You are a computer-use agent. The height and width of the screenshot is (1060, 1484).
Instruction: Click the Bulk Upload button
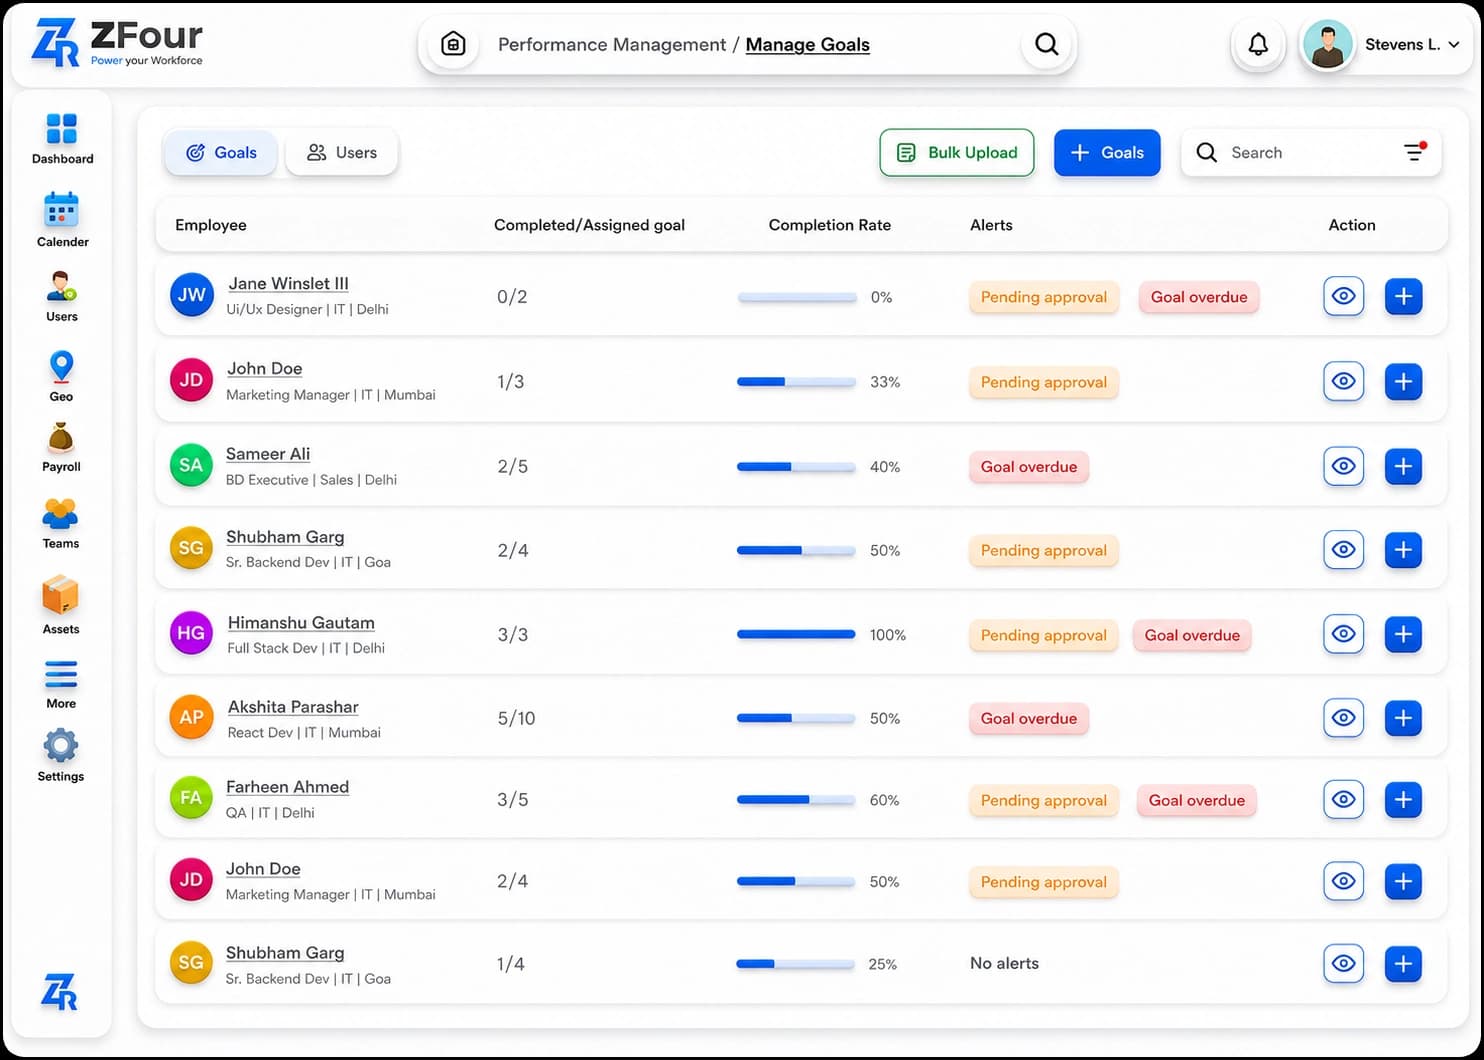pyautogui.click(x=957, y=152)
